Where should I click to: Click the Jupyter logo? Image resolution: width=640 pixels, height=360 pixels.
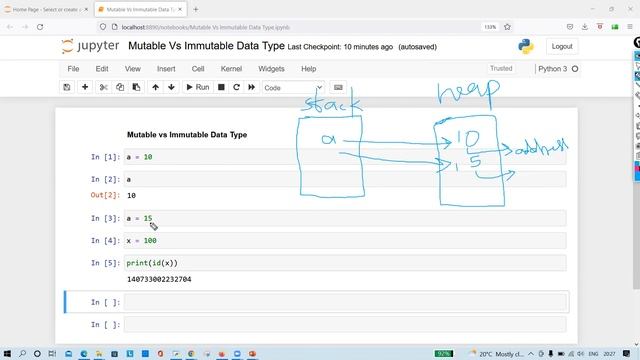(90, 46)
